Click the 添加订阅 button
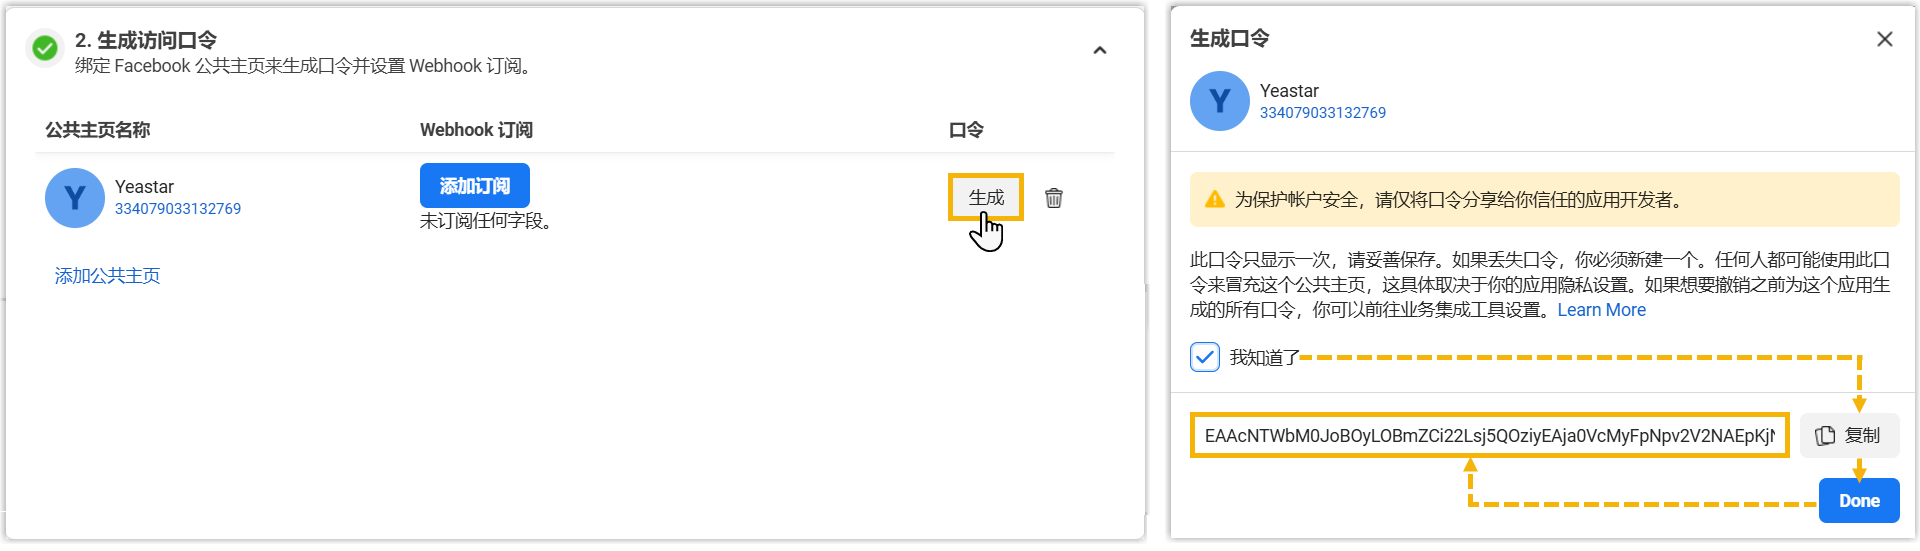 (x=475, y=186)
